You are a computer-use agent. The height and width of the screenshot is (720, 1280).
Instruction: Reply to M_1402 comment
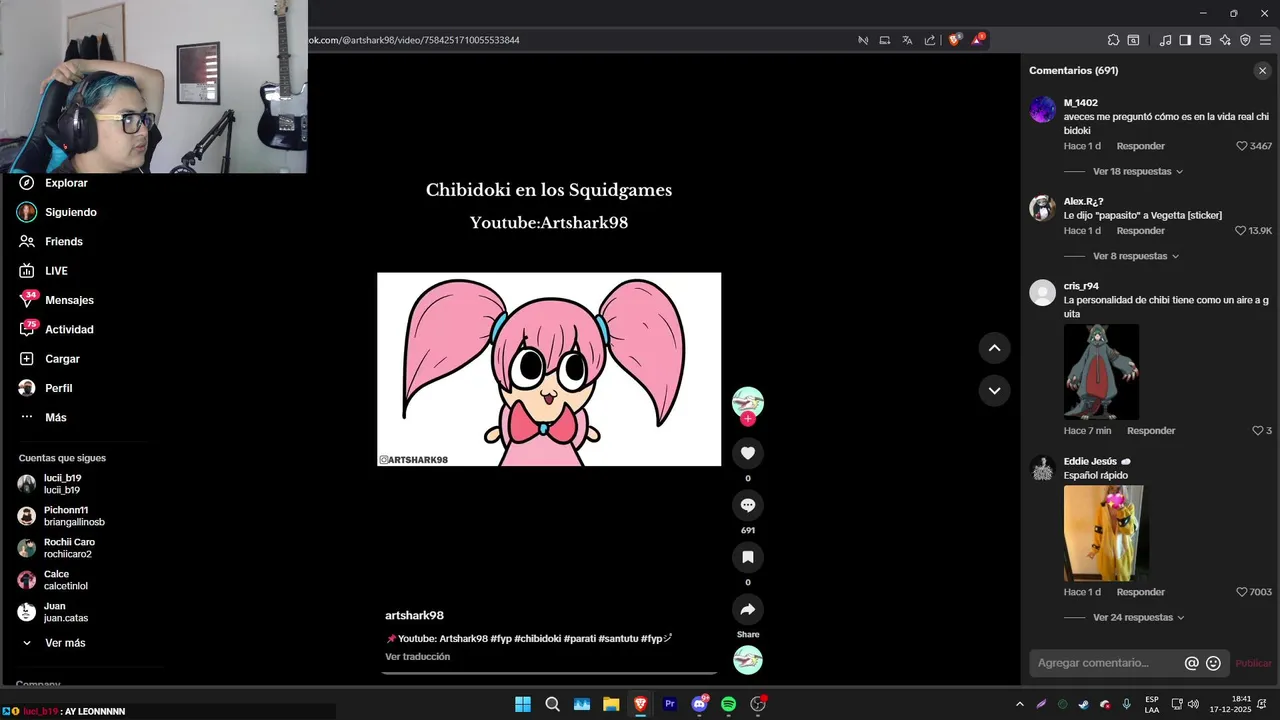pos(1140,146)
